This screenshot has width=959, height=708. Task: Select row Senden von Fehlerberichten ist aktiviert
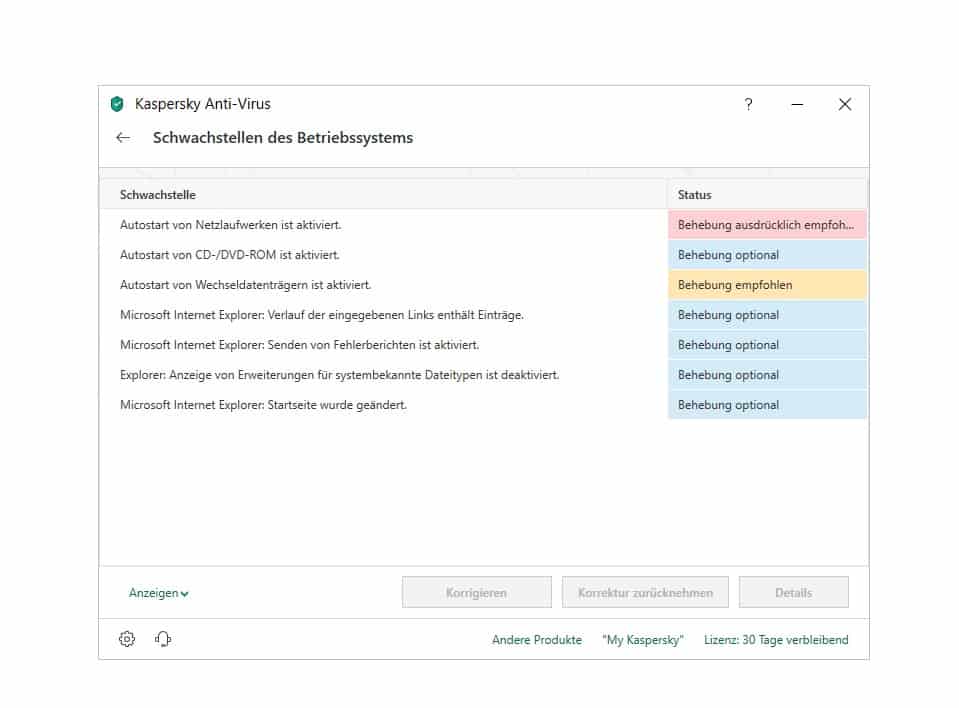[x=483, y=345]
